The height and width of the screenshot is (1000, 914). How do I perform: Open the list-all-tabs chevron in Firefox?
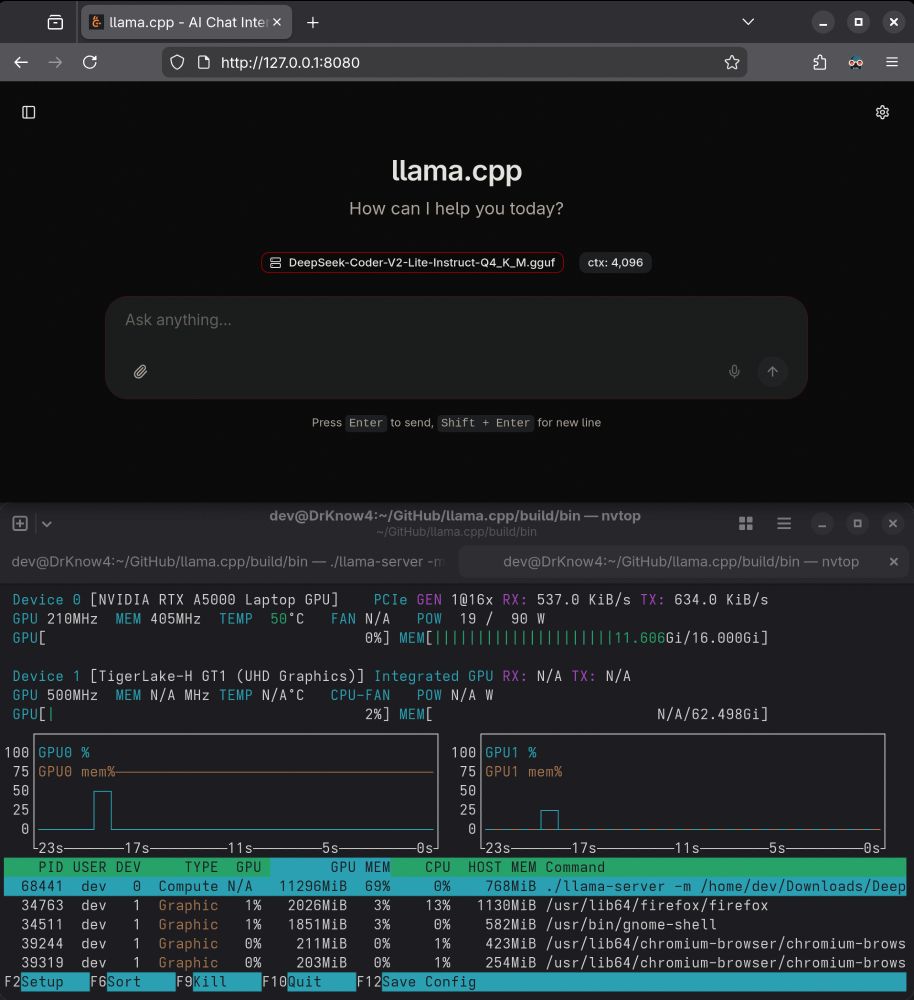[747, 21]
